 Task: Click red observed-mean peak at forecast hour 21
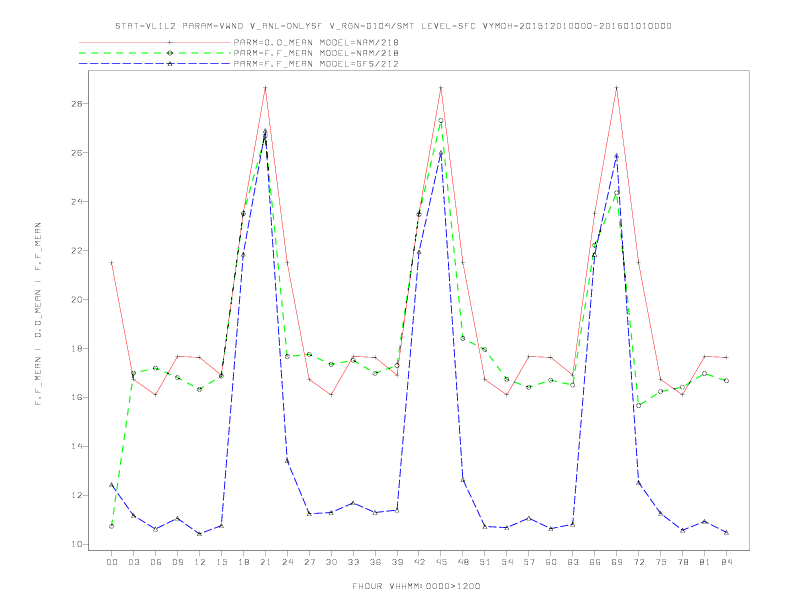pos(265,88)
